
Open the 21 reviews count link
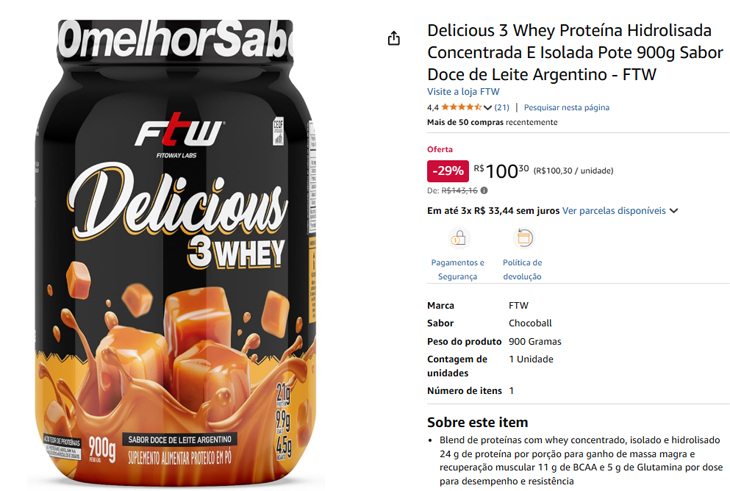point(502,108)
